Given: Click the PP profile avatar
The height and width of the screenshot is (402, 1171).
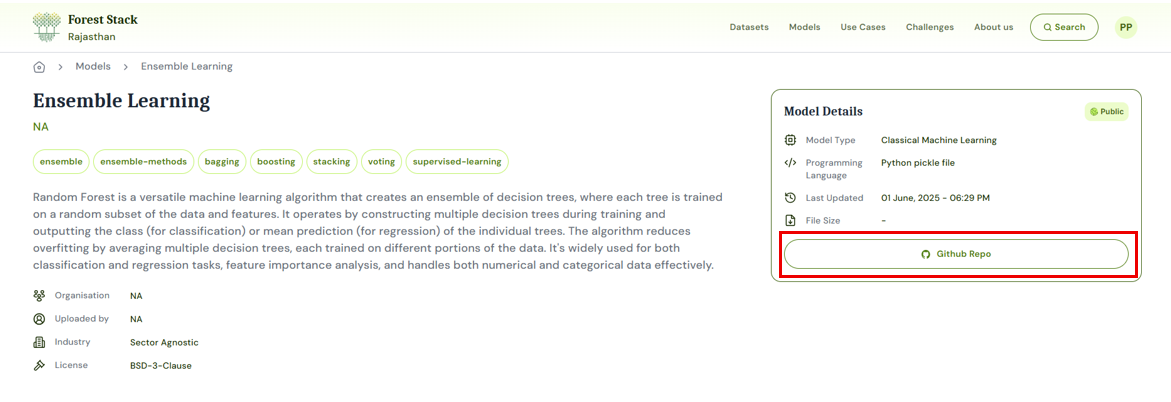Looking at the screenshot, I should click(x=1126, y=27).
